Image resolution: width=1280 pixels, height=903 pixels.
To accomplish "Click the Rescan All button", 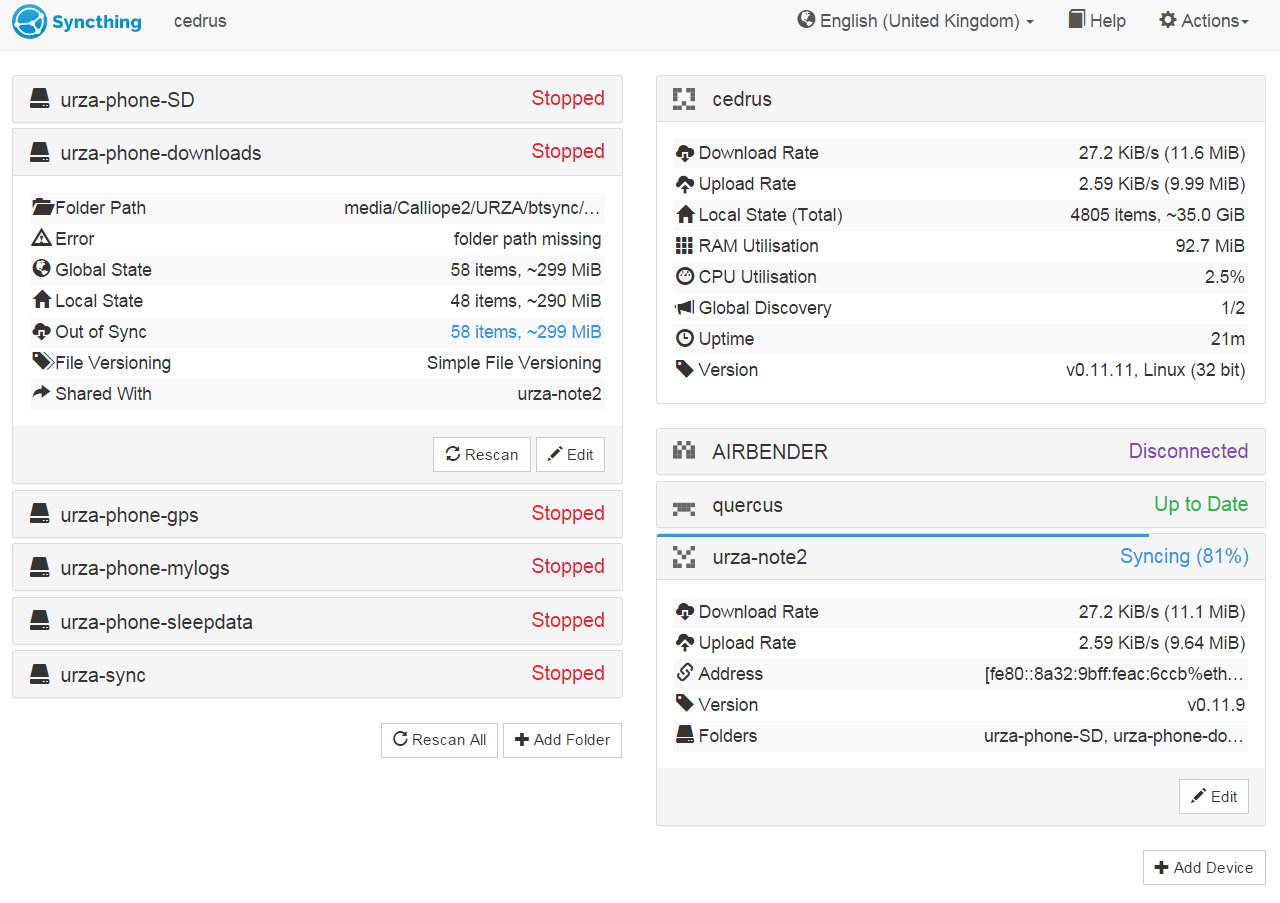I will click(439, 740).
